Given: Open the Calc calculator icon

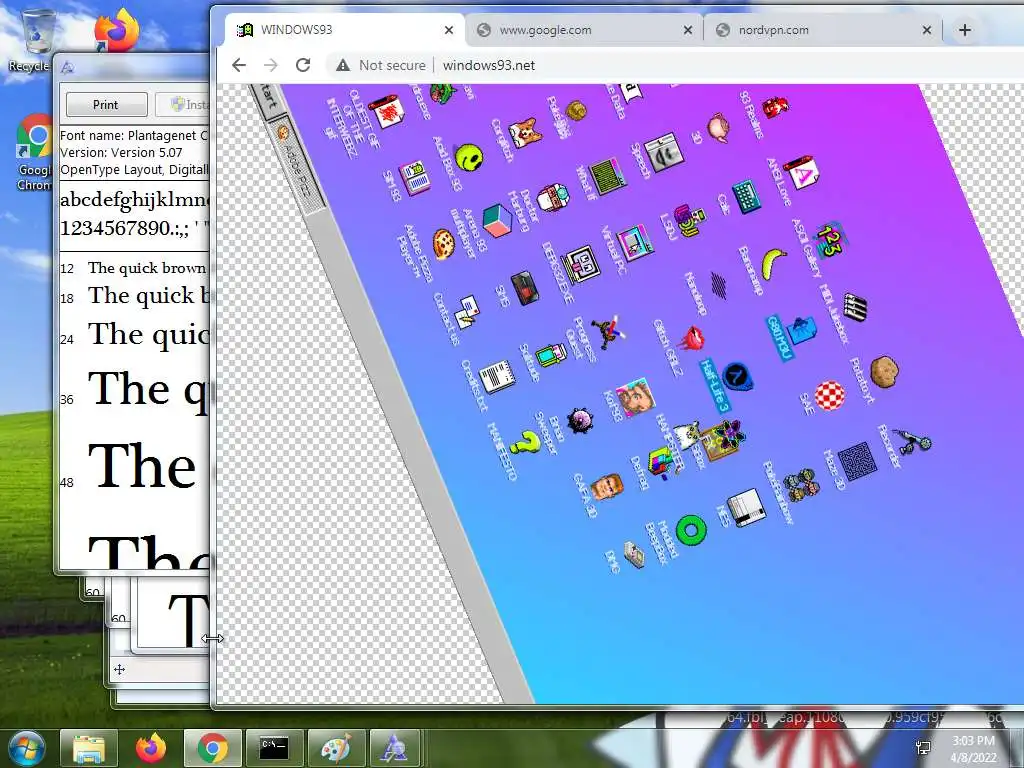Looking at the screenshot, I should coord(746,197).
